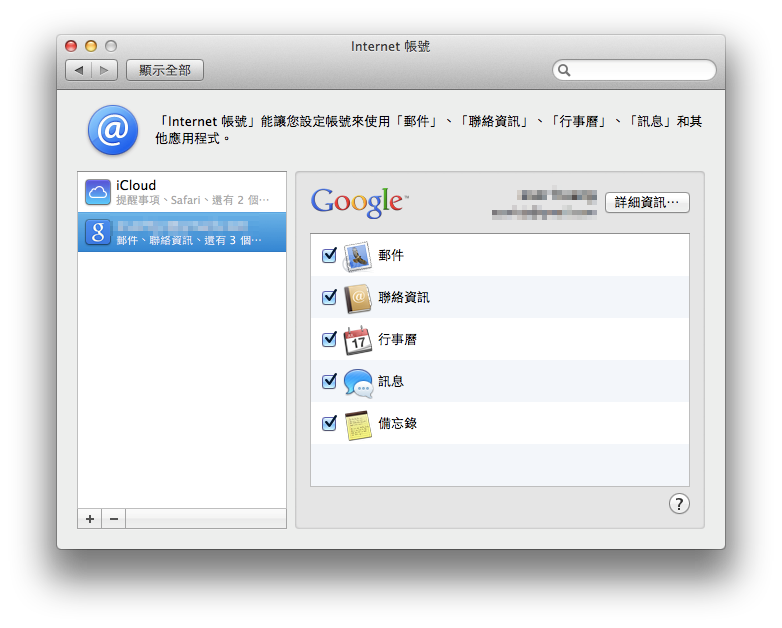Click '提醒事項、Safari、還有 2 個…' subtitle
Image resolution: width=782 pixels, height=628 pixels.
193,201
